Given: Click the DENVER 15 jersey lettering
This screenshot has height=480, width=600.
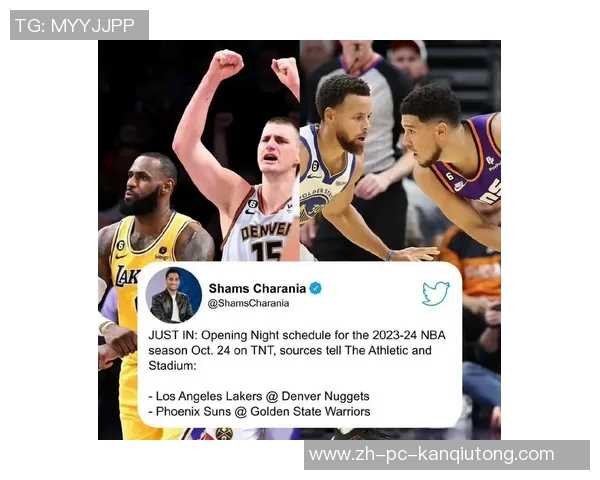Looking at the screenshot, I should 265,240.
